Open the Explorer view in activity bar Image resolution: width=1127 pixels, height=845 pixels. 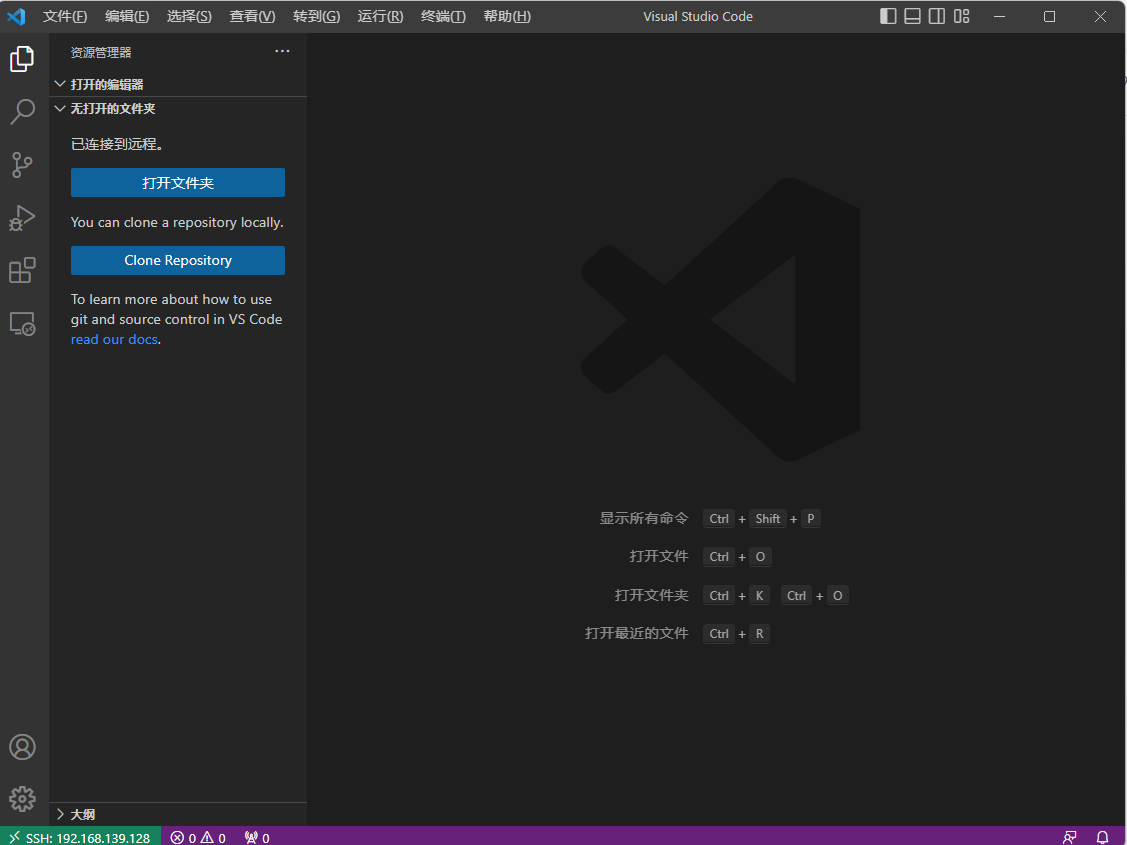[x=22, y=59]
